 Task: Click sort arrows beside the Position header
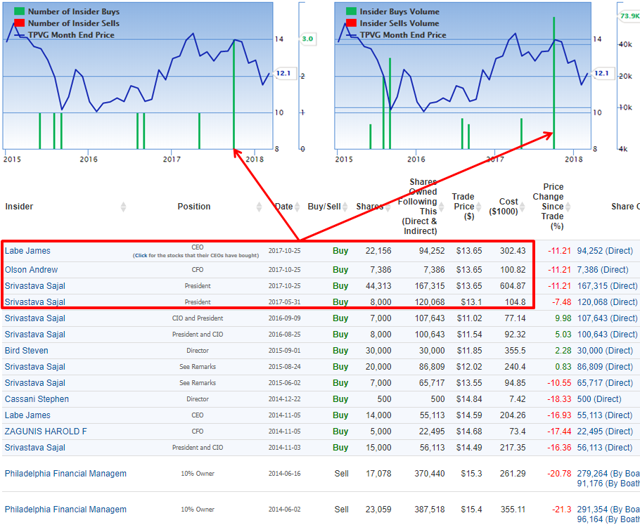(259, 207)
